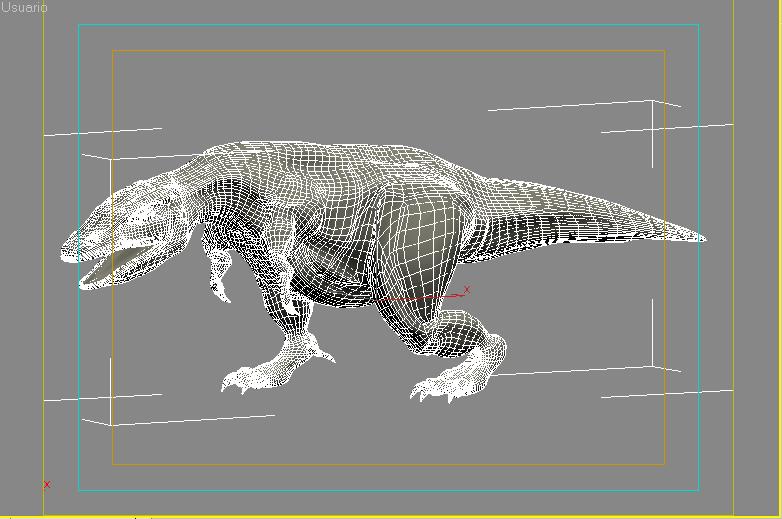Open the Usuario viewport label menu

24,7
